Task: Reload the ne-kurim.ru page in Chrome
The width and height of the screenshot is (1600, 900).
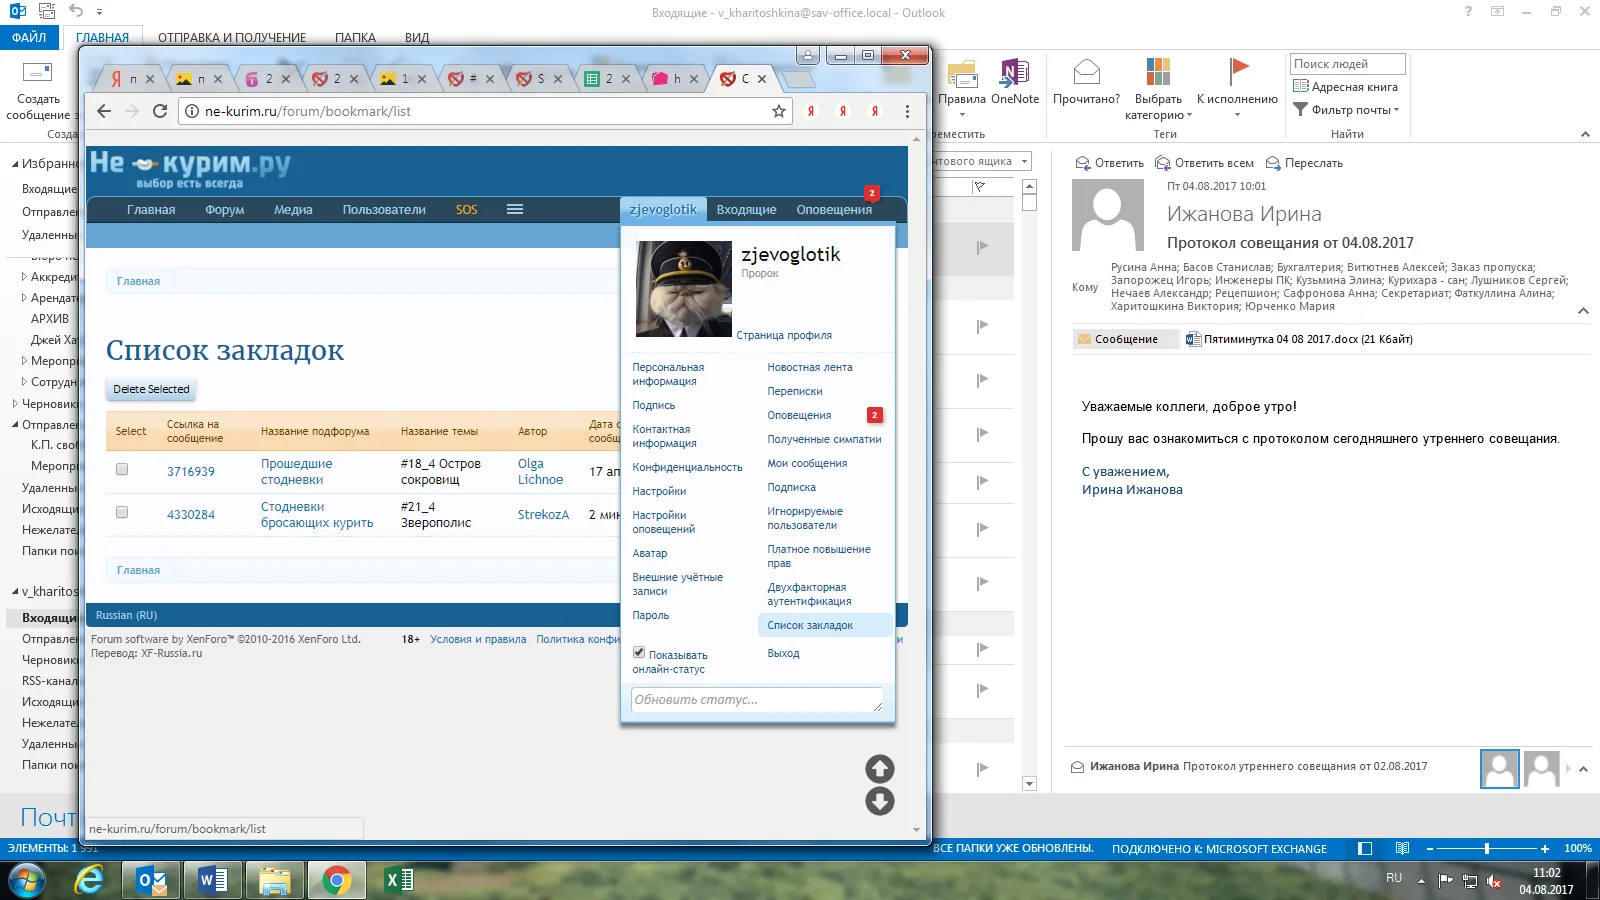Action: [160, 111]
